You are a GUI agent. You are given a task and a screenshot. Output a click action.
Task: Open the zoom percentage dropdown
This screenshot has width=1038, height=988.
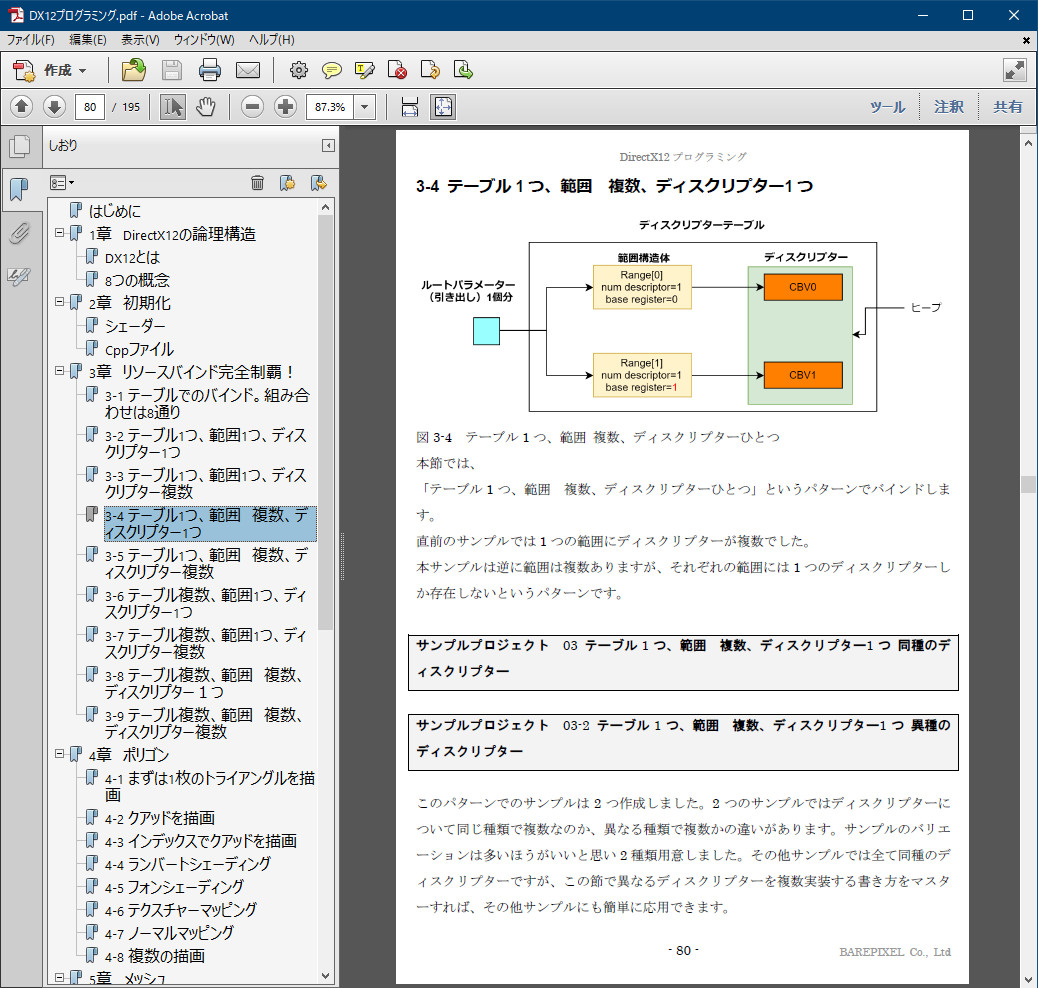(x=363, y=107)
